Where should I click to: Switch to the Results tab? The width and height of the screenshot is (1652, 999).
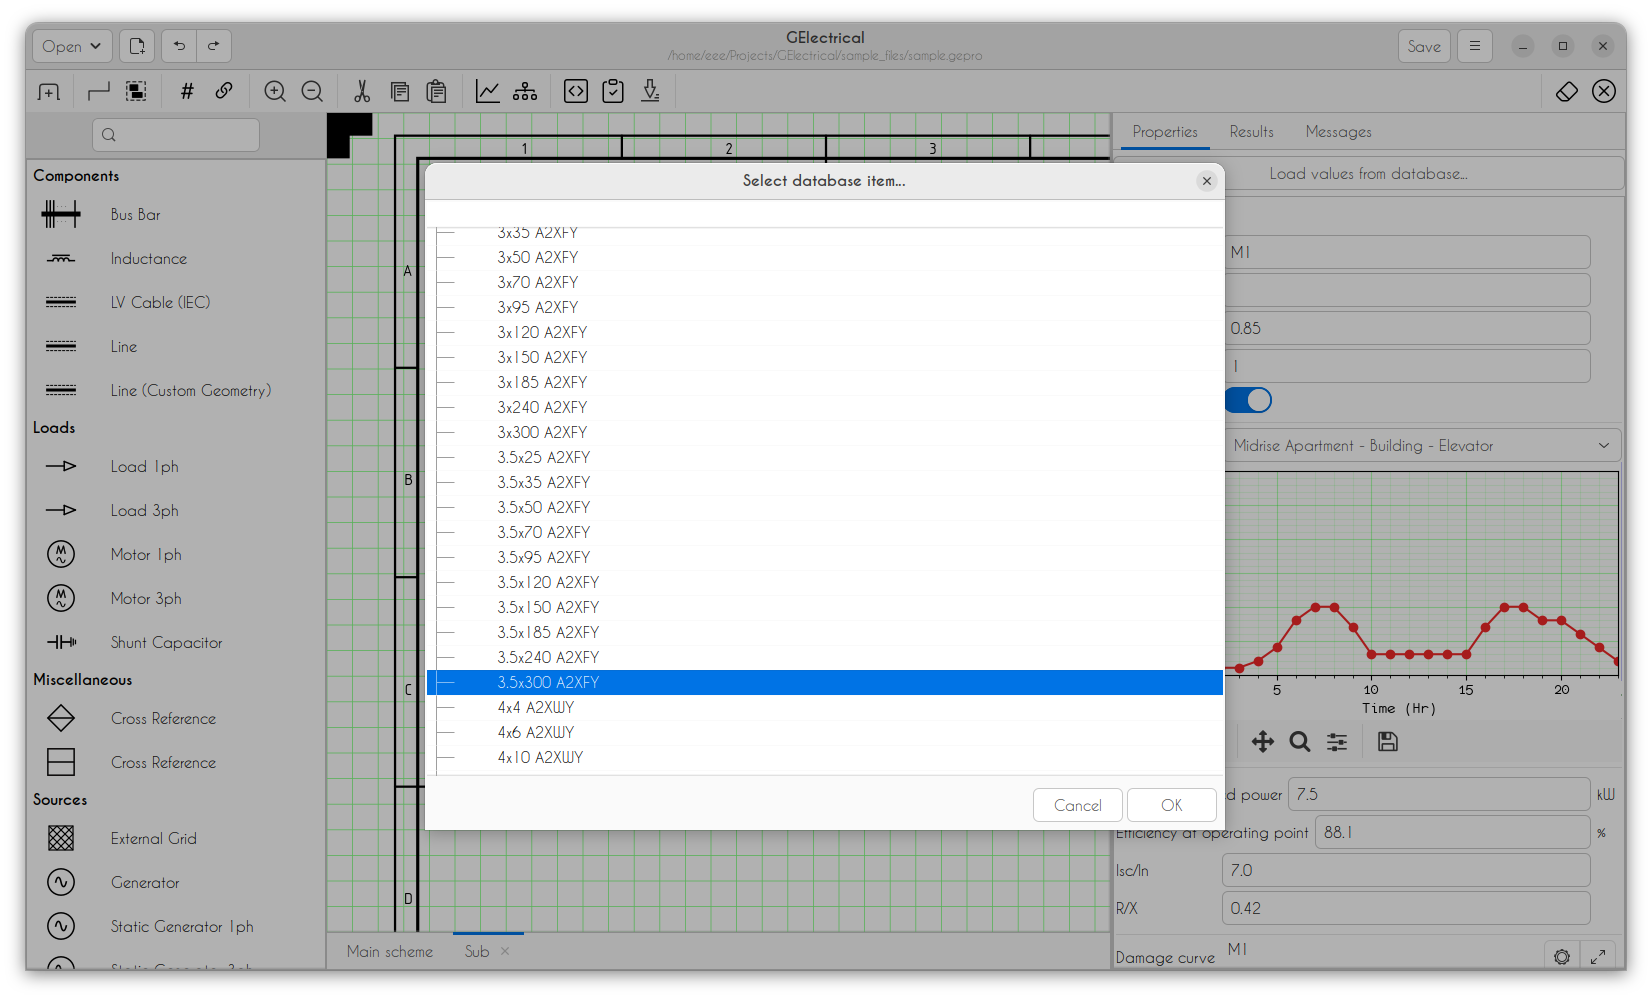(x=1252, y=132)
